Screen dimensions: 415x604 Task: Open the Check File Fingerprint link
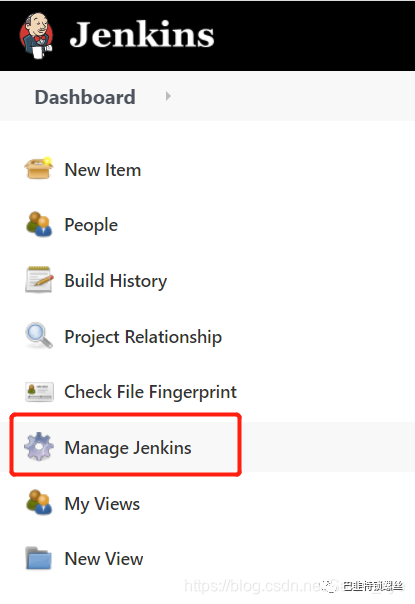click(151, 393)
